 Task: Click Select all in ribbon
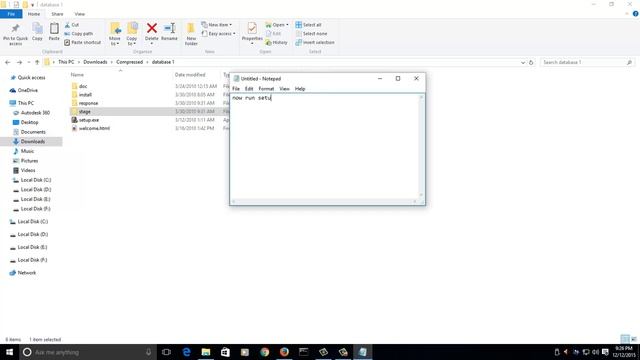coord(309,25)
